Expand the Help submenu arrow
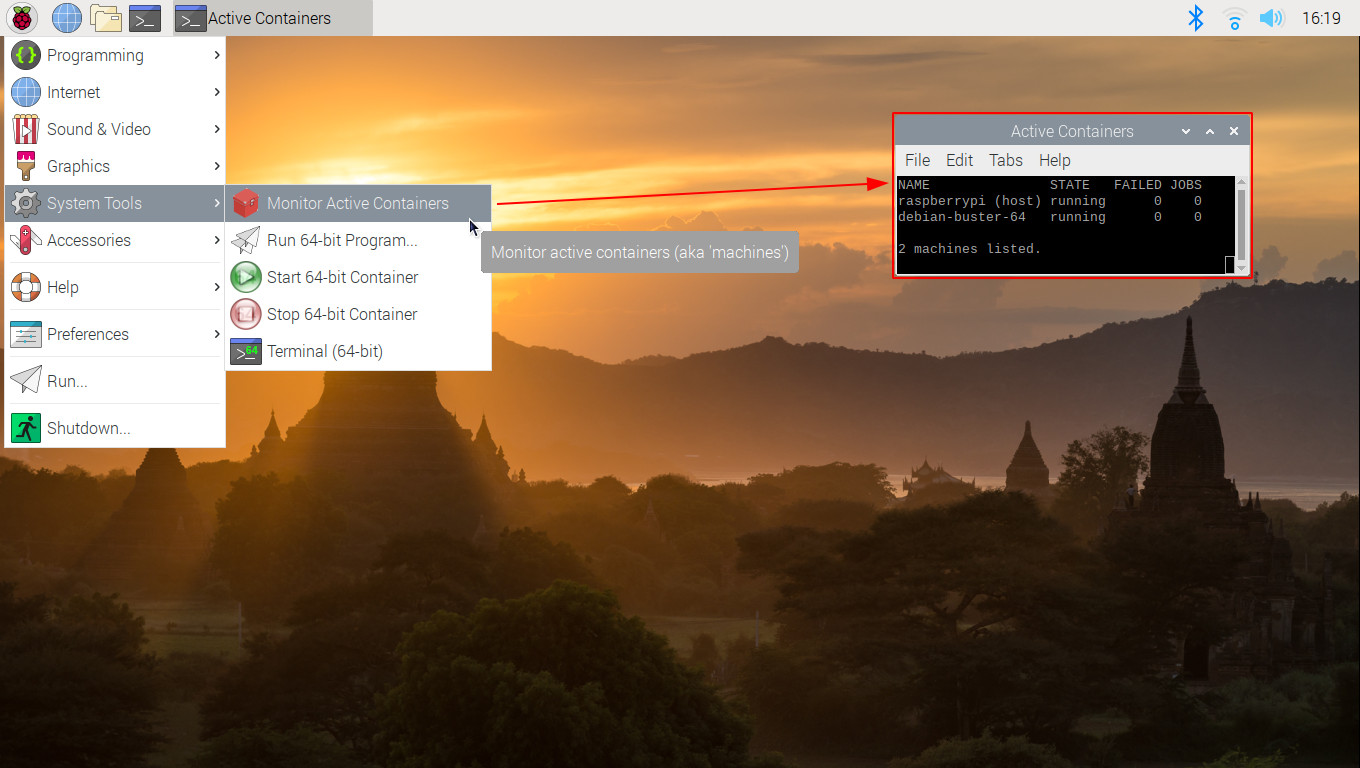Image resolution: width=1360 pixels, height=768 pixels. 217,287
